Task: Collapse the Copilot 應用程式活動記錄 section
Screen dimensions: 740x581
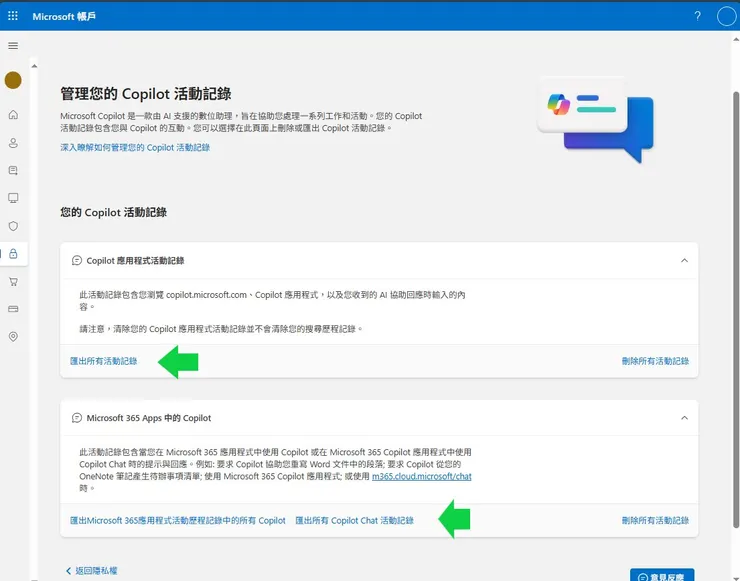Action: tap(684, 261)
